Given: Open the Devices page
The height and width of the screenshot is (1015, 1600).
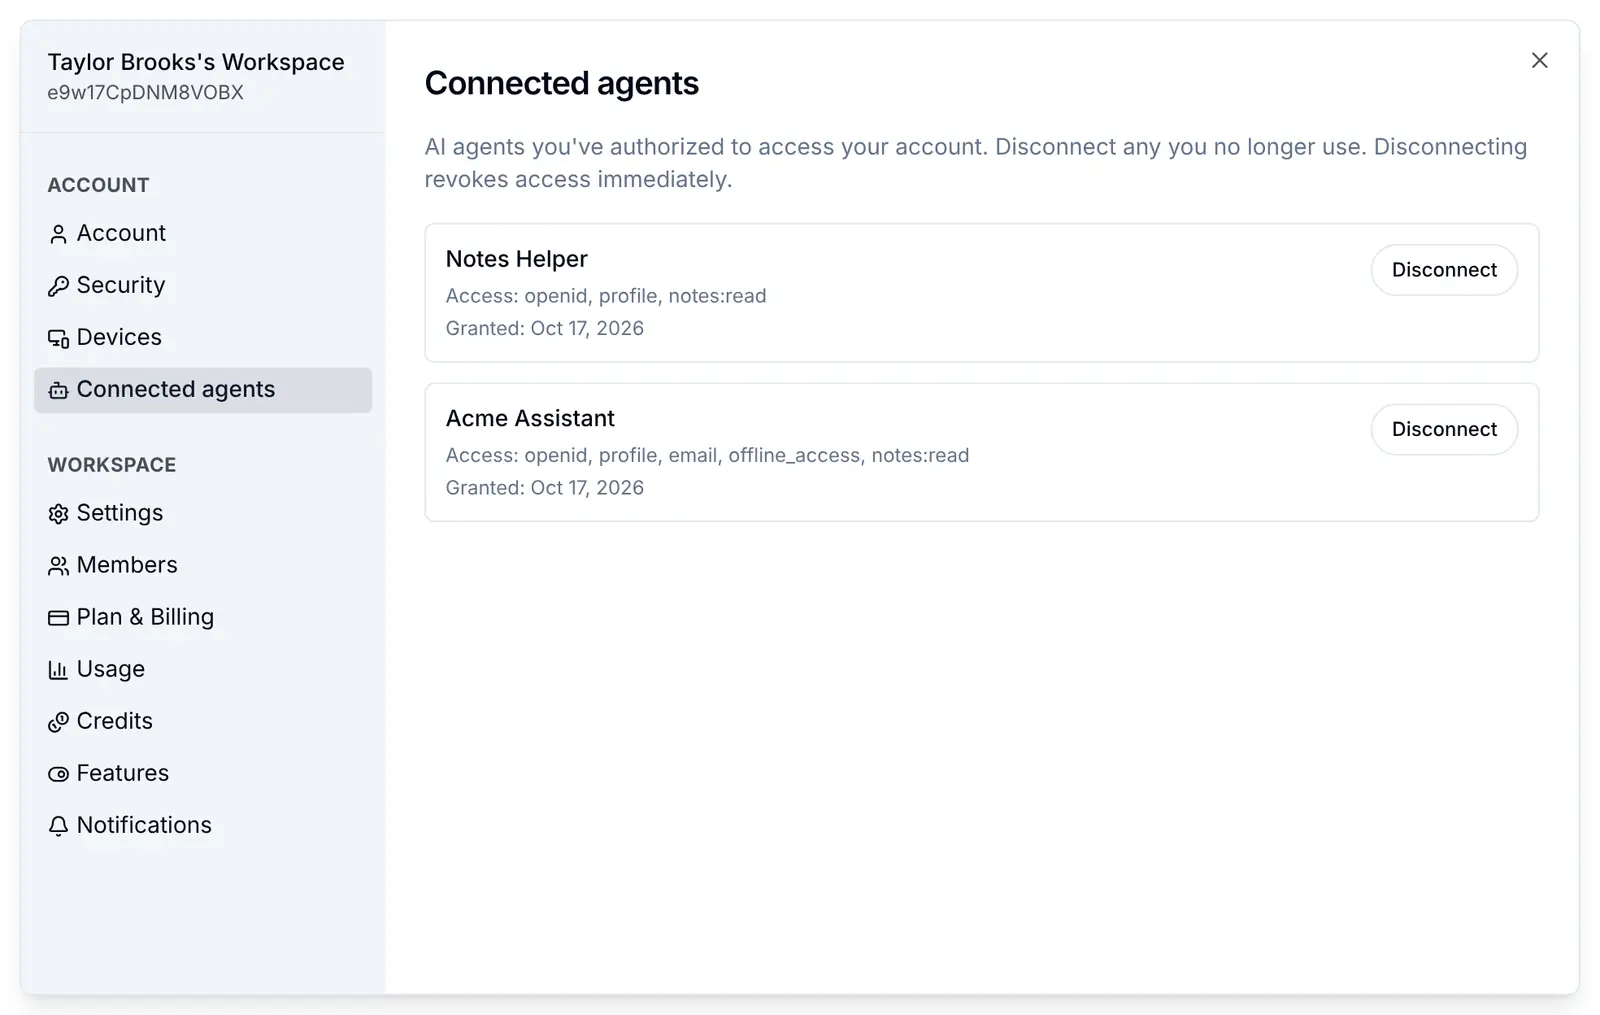Looking at the screenshot, I should 203,337.
